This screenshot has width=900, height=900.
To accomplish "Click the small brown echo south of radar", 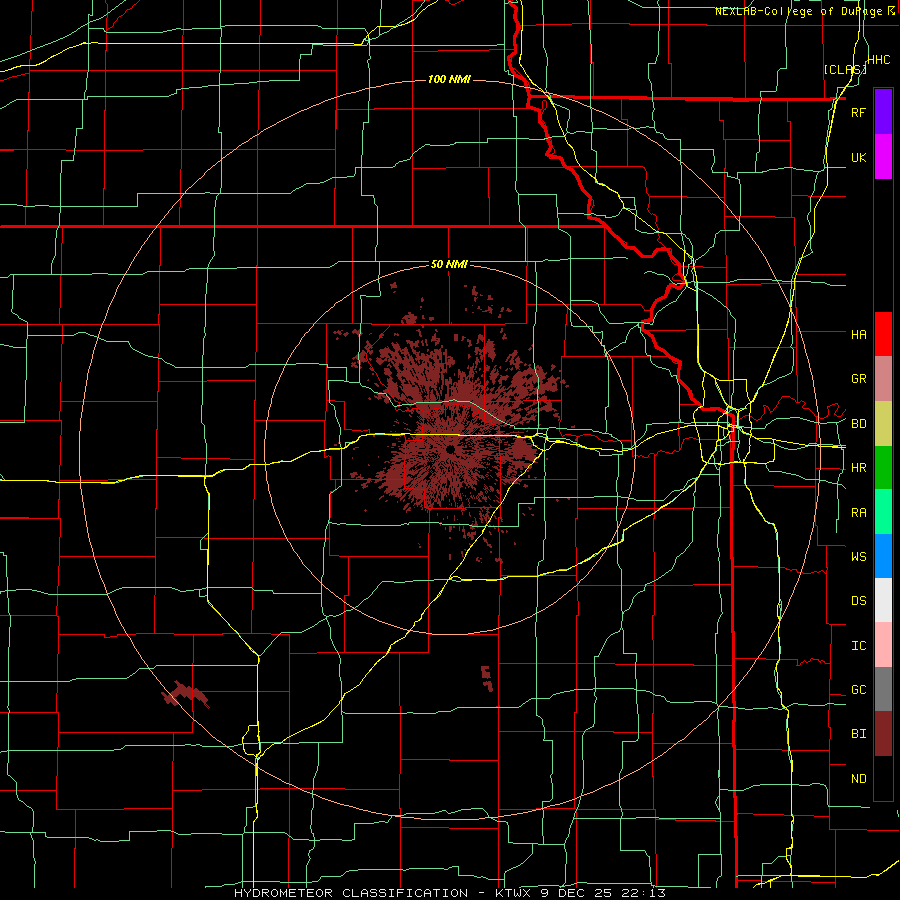I will point(487,678).
